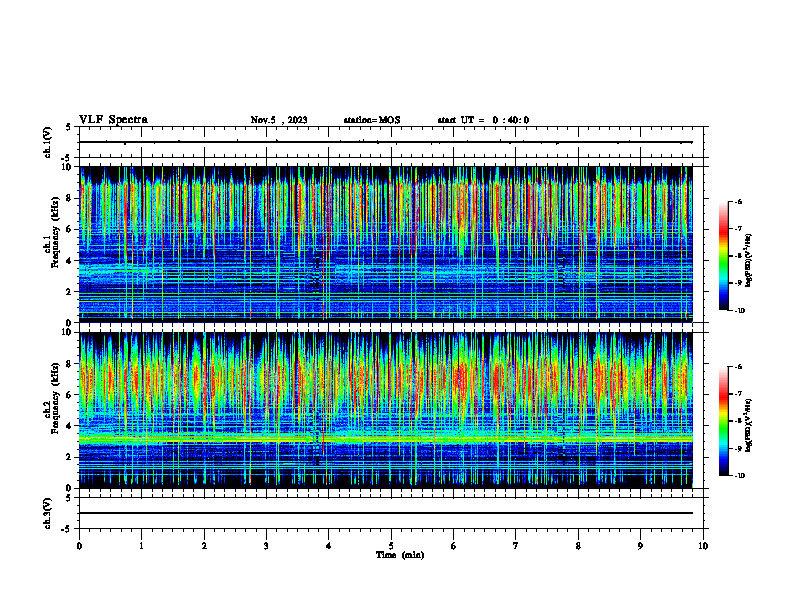792x612 pixels.
Task: Click time axis tick label "1"
Action: [141, 546]
